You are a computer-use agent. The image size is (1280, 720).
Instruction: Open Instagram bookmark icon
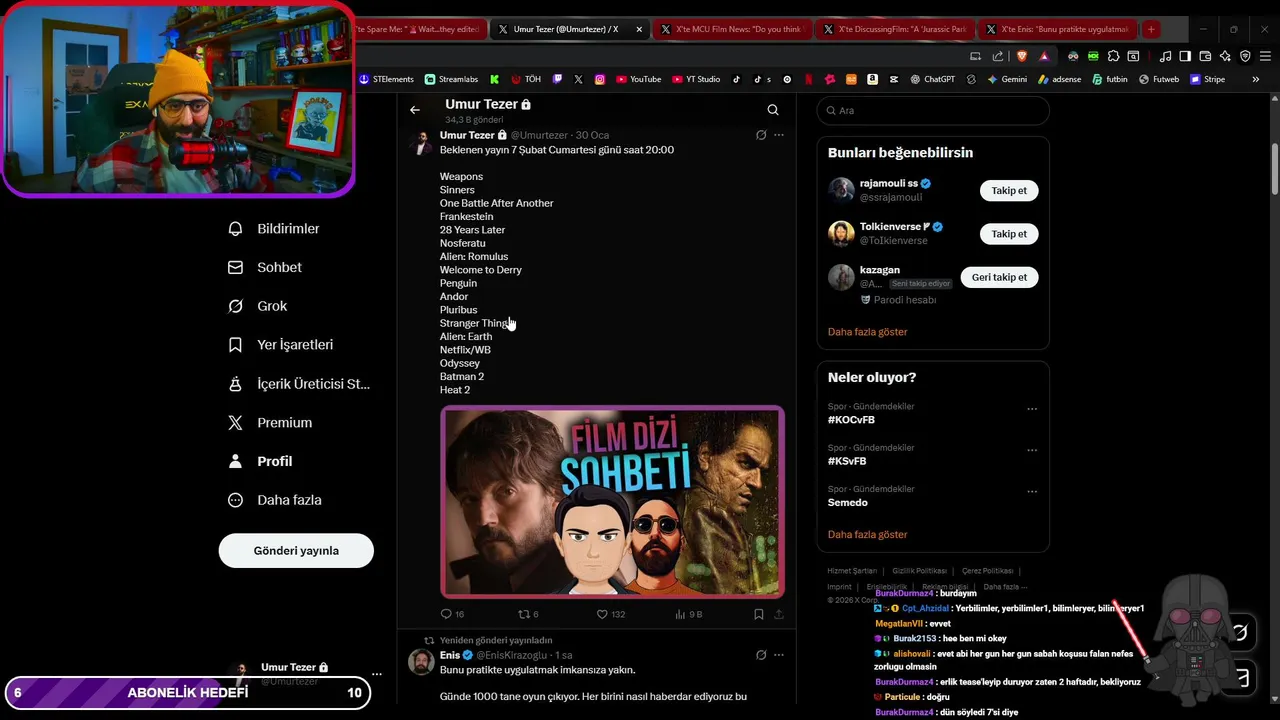pos(600,79)
